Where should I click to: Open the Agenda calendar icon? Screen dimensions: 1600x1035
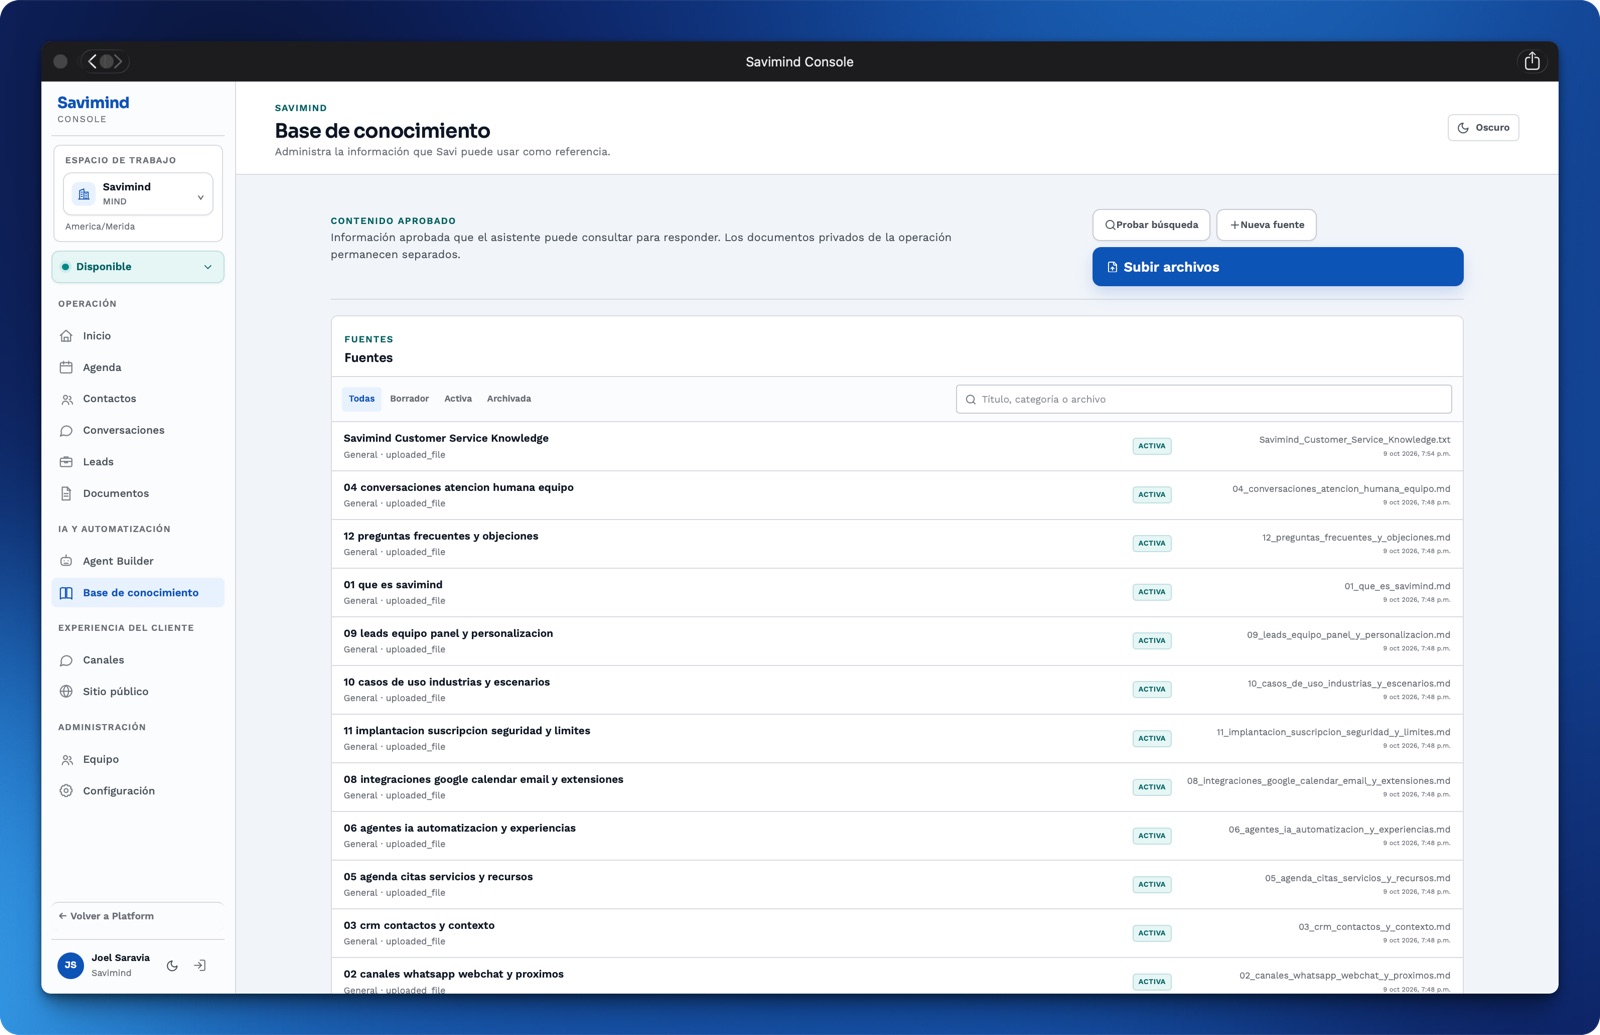point(66,367)
